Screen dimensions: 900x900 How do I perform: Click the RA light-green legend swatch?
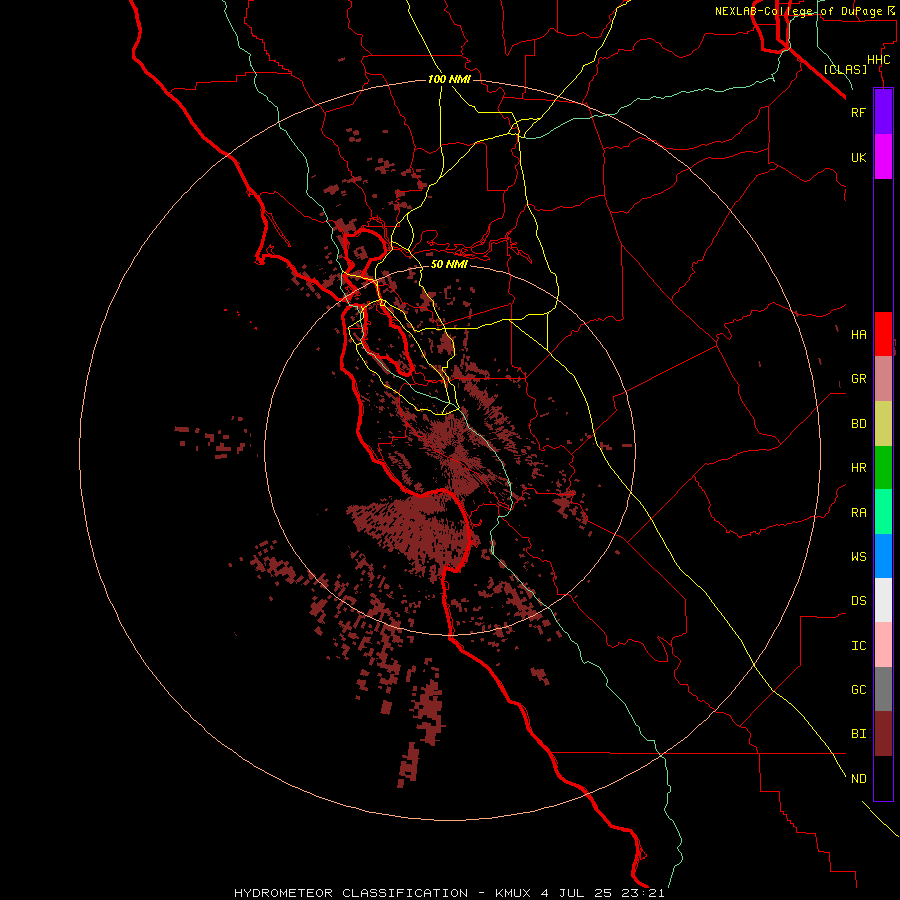pos(883,512)
